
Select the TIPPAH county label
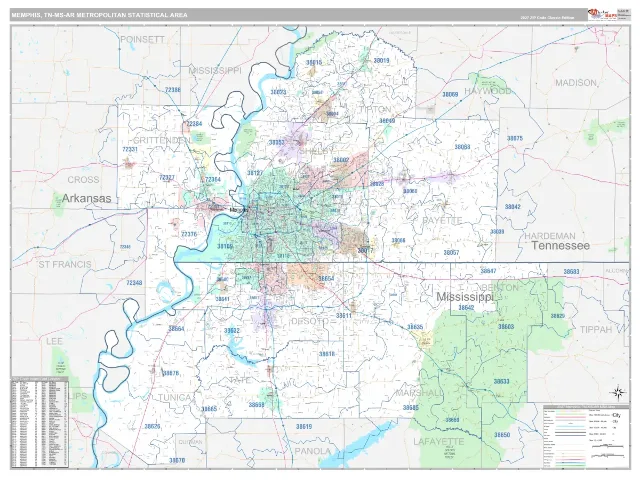tap(596, 329)
